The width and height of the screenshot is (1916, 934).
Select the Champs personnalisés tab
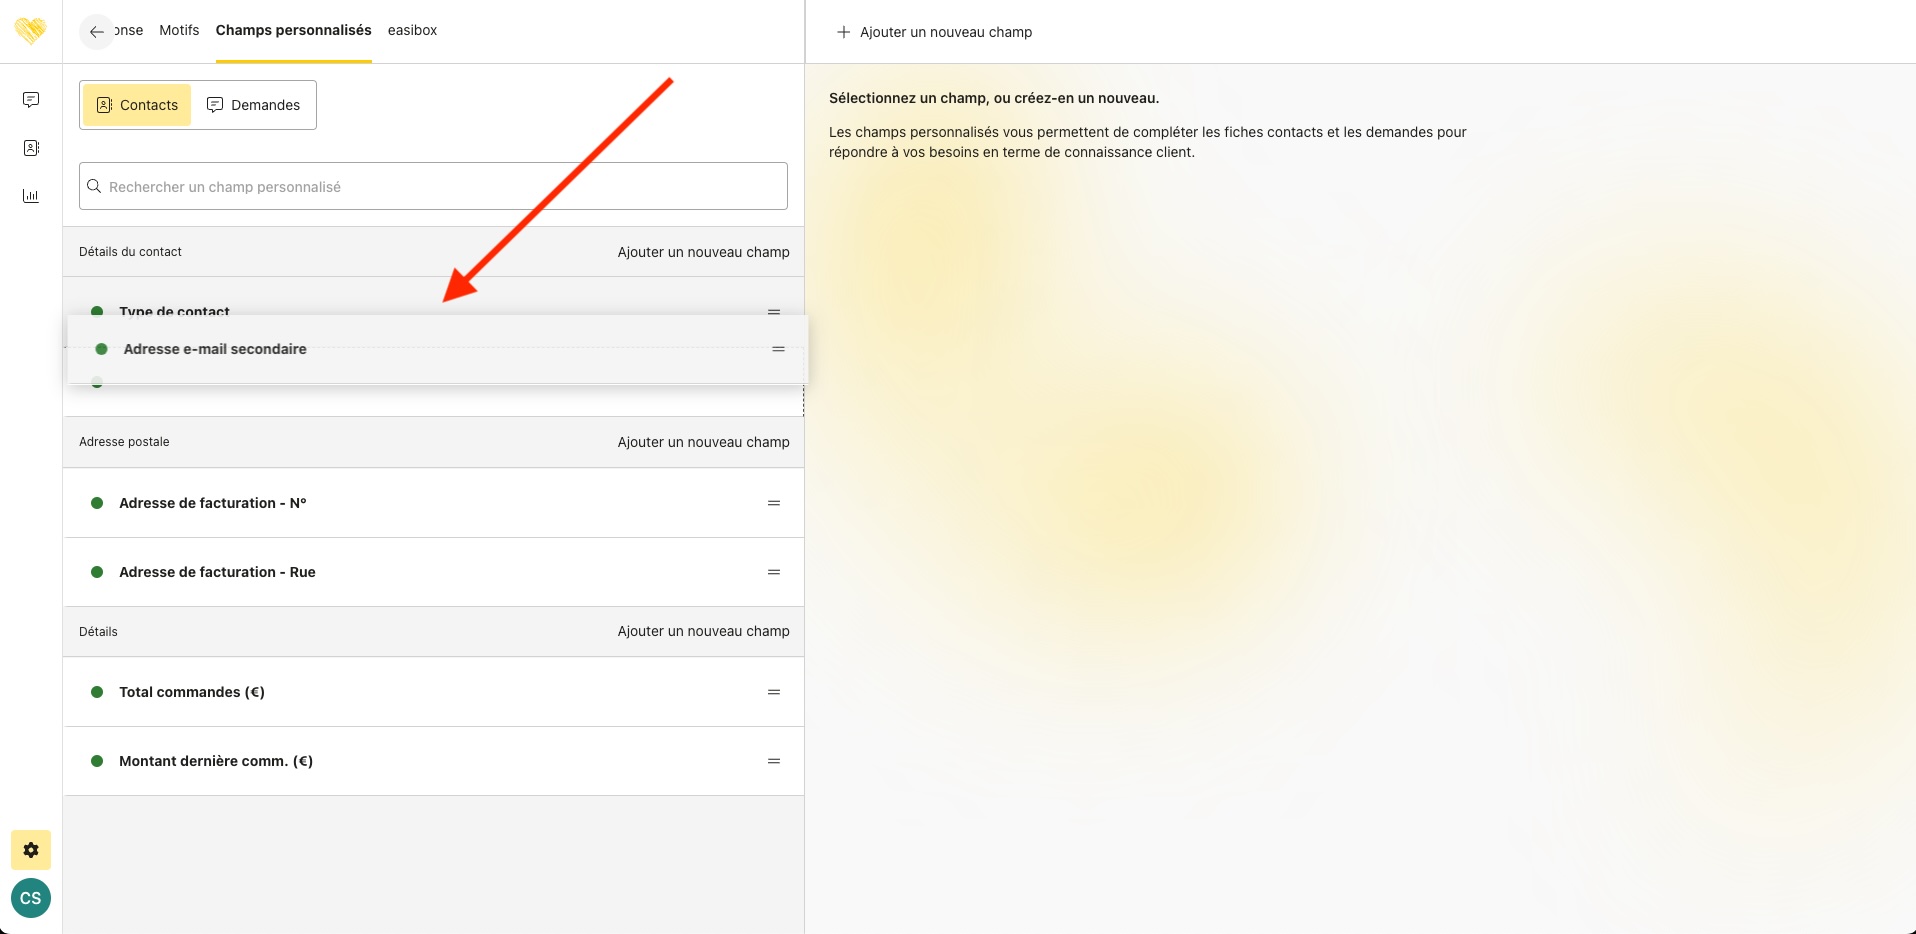click(293, 30)
